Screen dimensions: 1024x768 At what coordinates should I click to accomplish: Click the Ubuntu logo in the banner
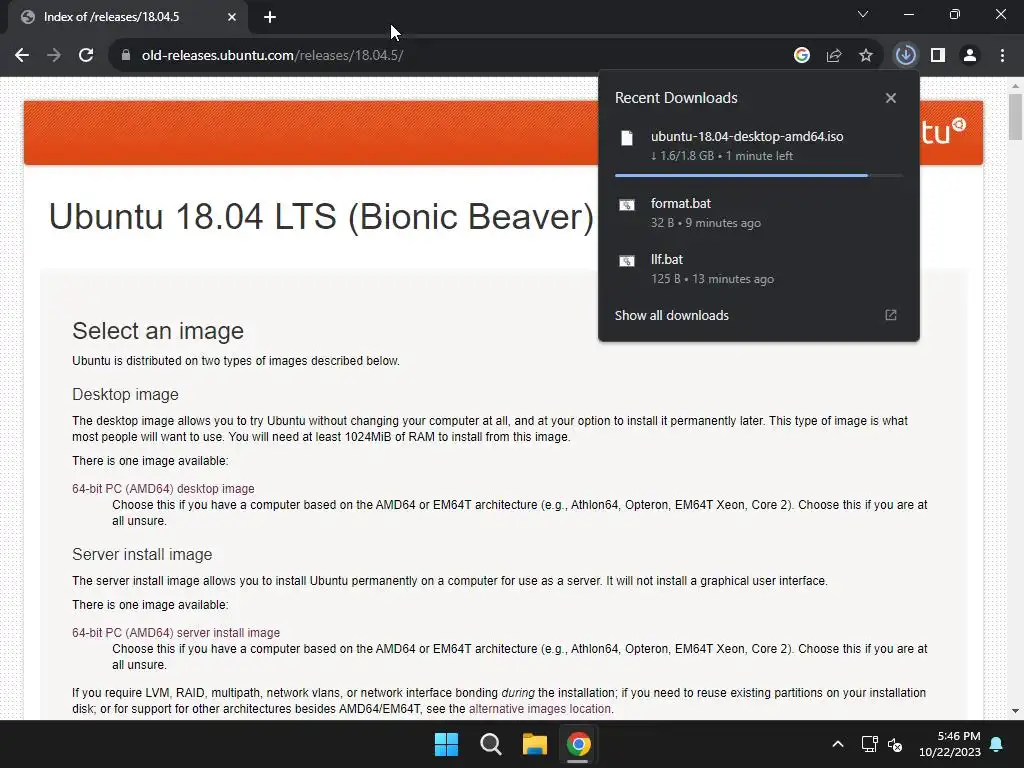click(944, 131)
